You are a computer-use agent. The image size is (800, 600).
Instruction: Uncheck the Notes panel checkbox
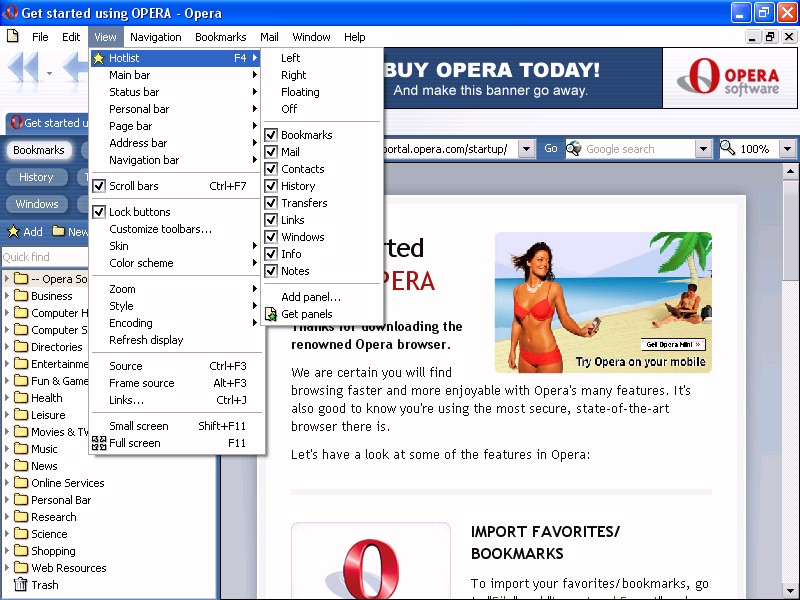point(271,271)
